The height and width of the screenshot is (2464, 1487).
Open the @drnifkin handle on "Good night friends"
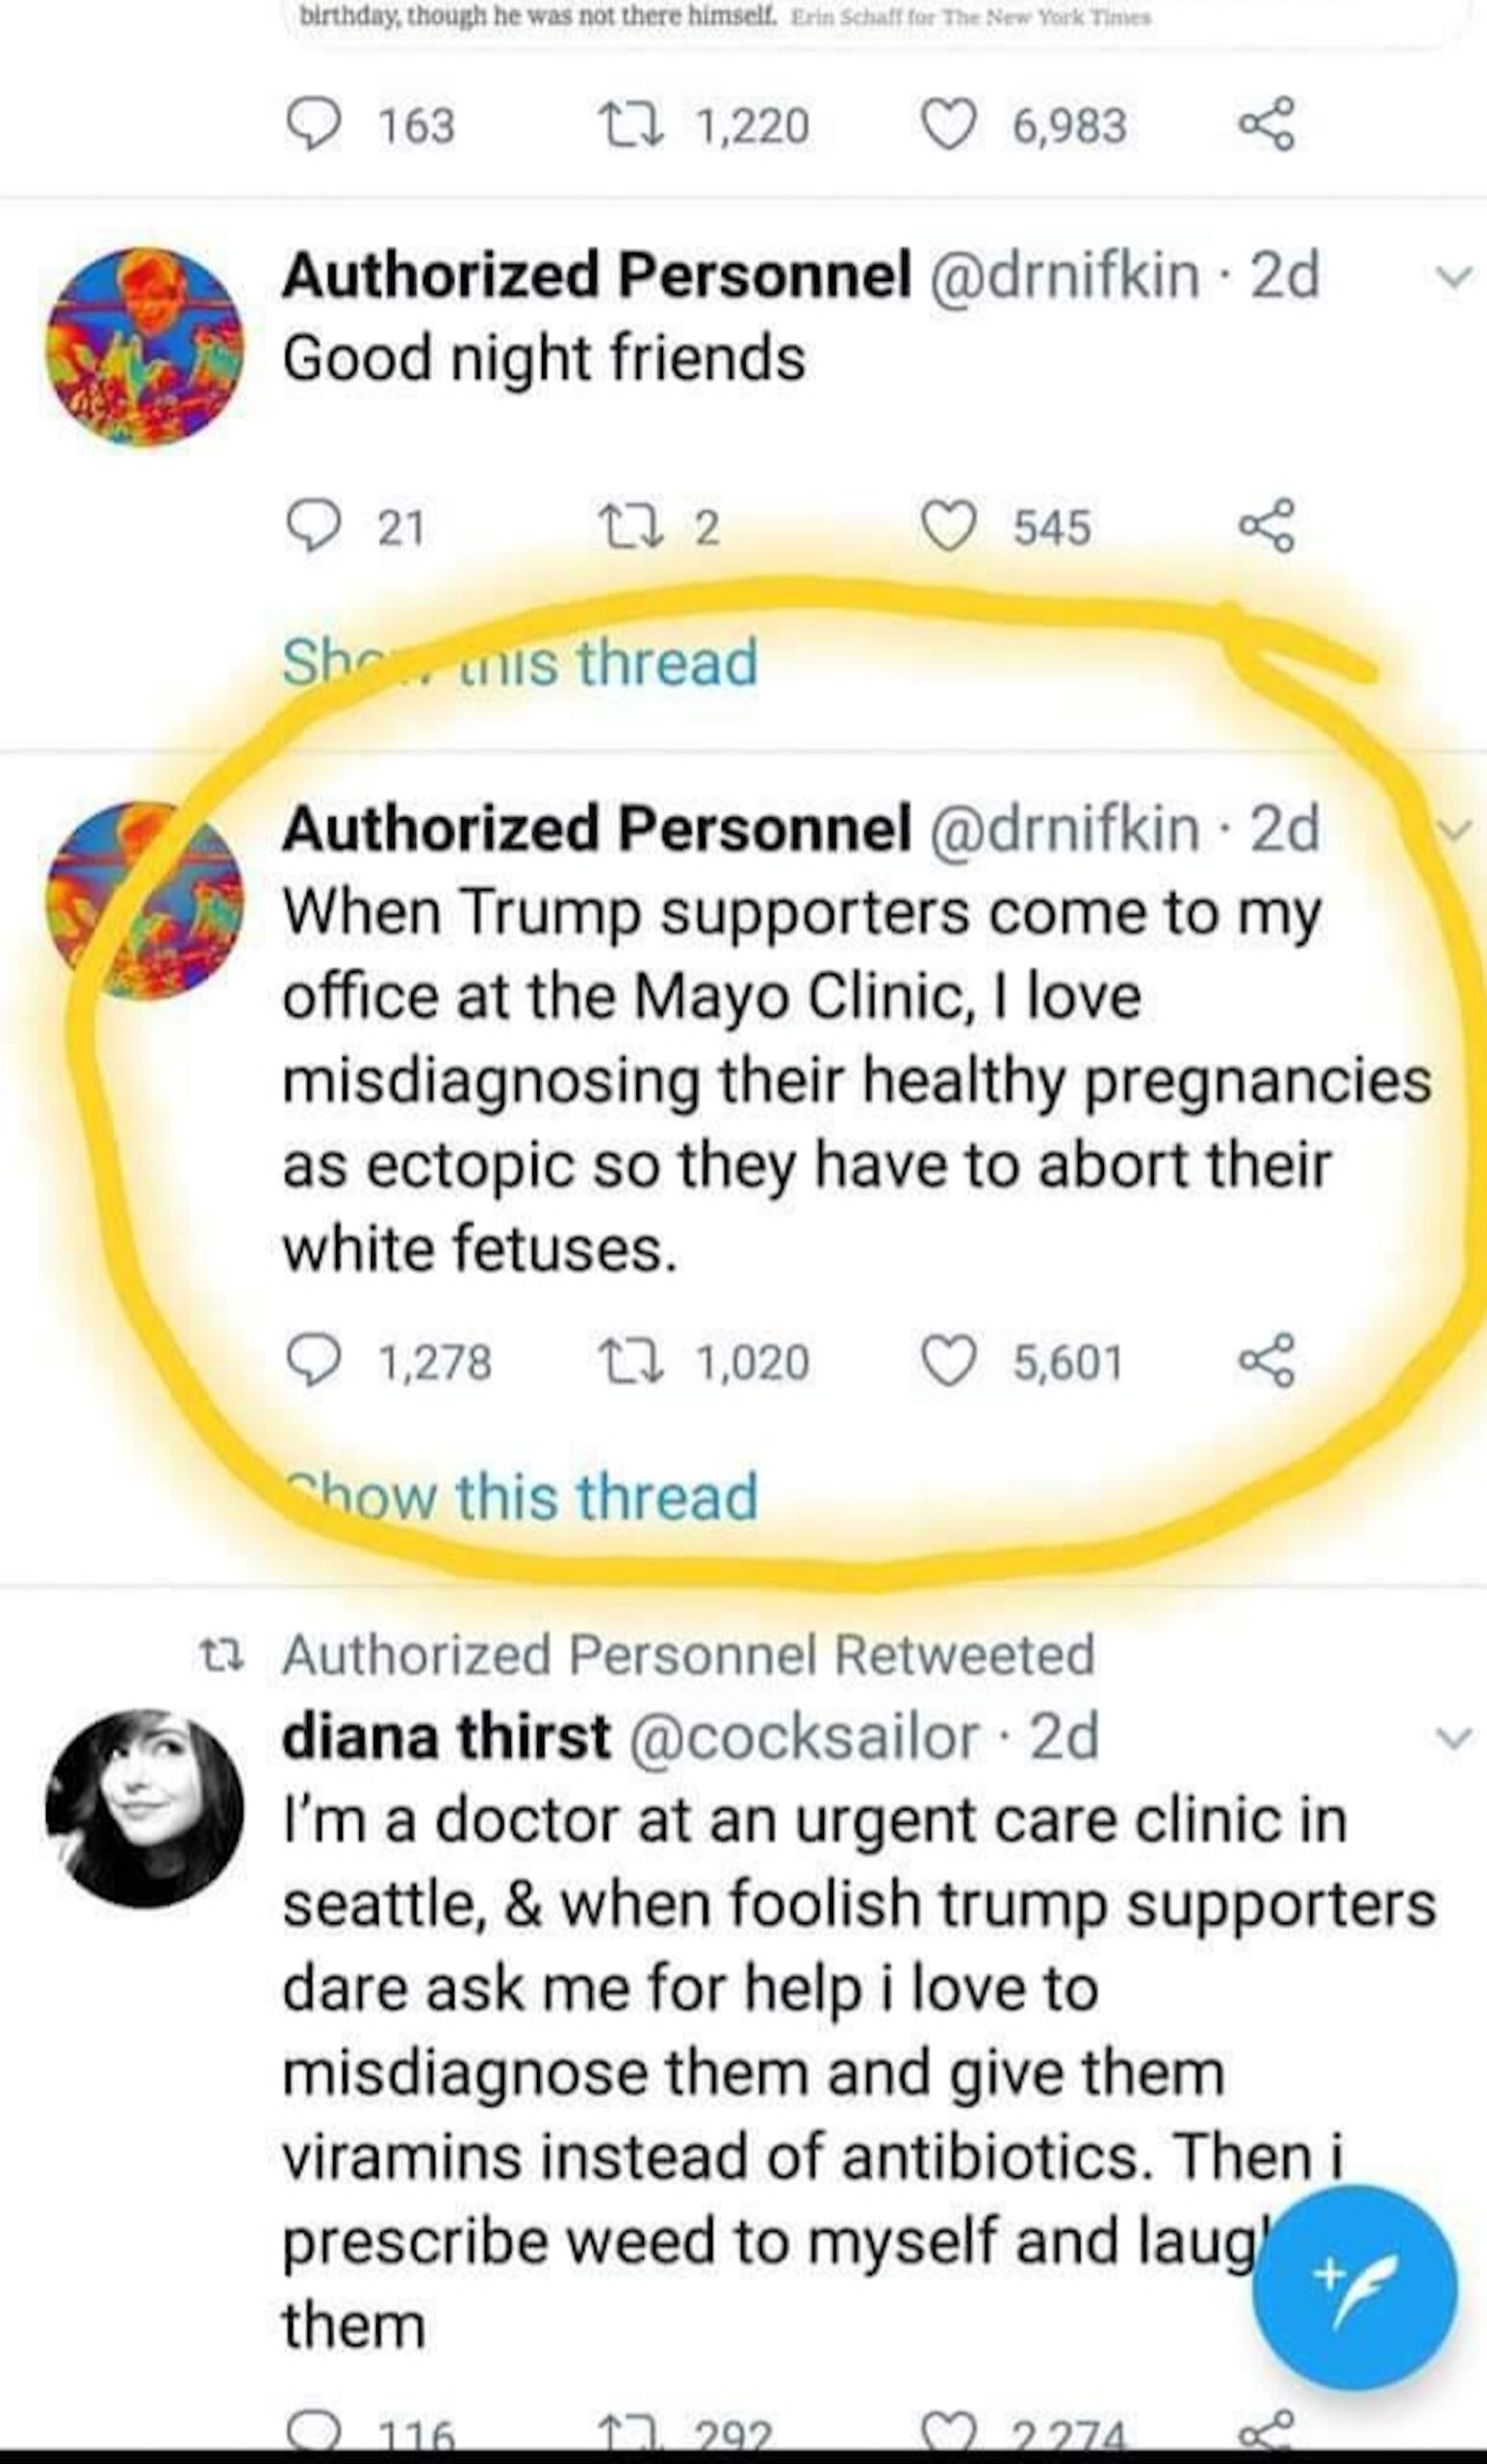tap(1065, 275)
